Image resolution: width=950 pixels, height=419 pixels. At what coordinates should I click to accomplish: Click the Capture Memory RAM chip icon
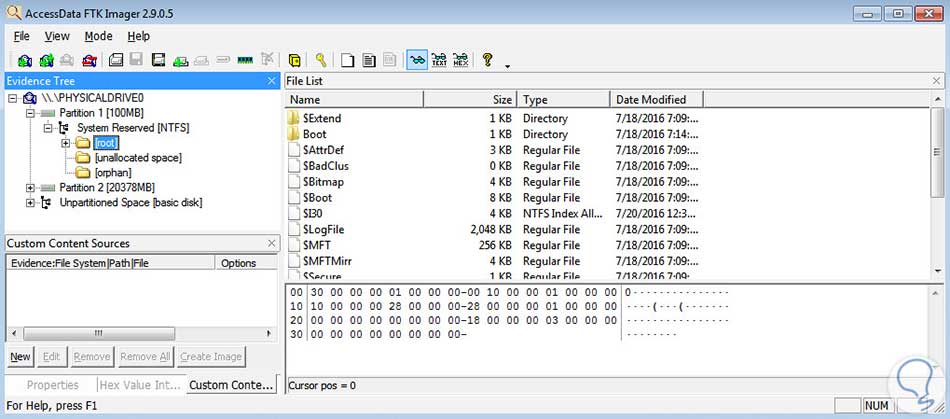click(x=245, y=60)
